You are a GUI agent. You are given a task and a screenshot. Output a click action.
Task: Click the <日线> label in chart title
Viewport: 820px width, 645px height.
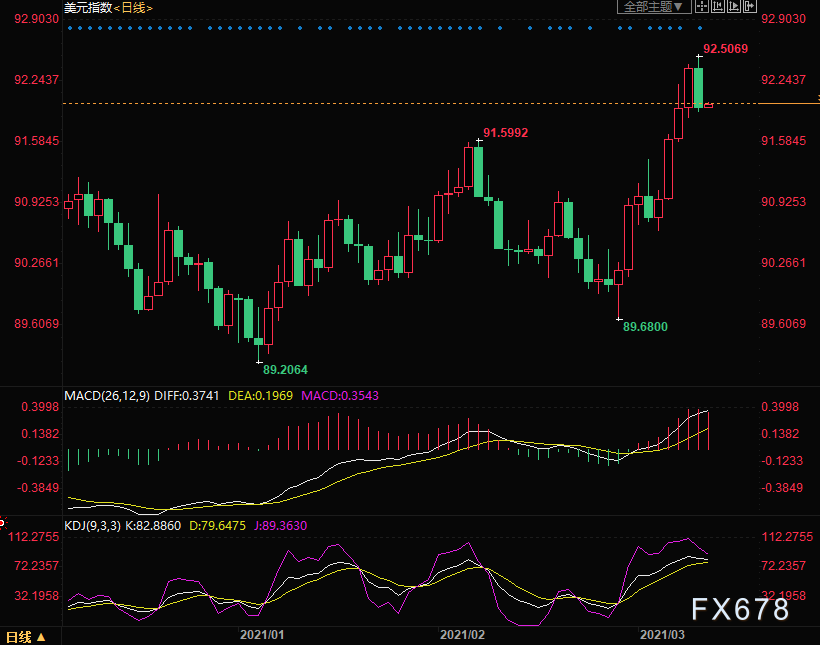[x=133, y=8]
